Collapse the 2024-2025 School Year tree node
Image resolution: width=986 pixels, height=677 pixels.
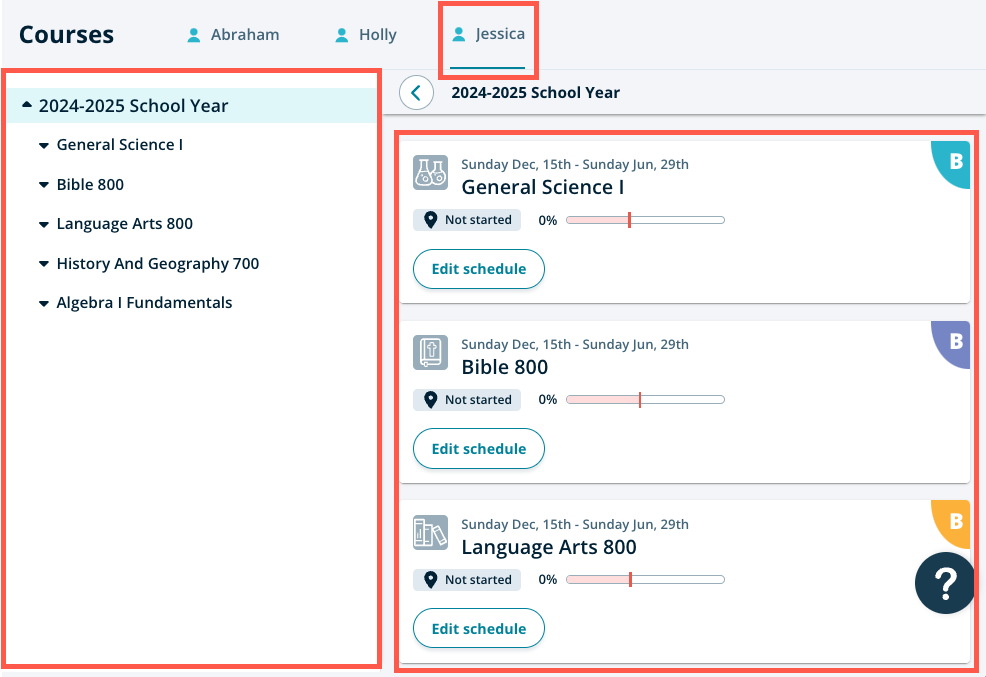coord(27,106)
